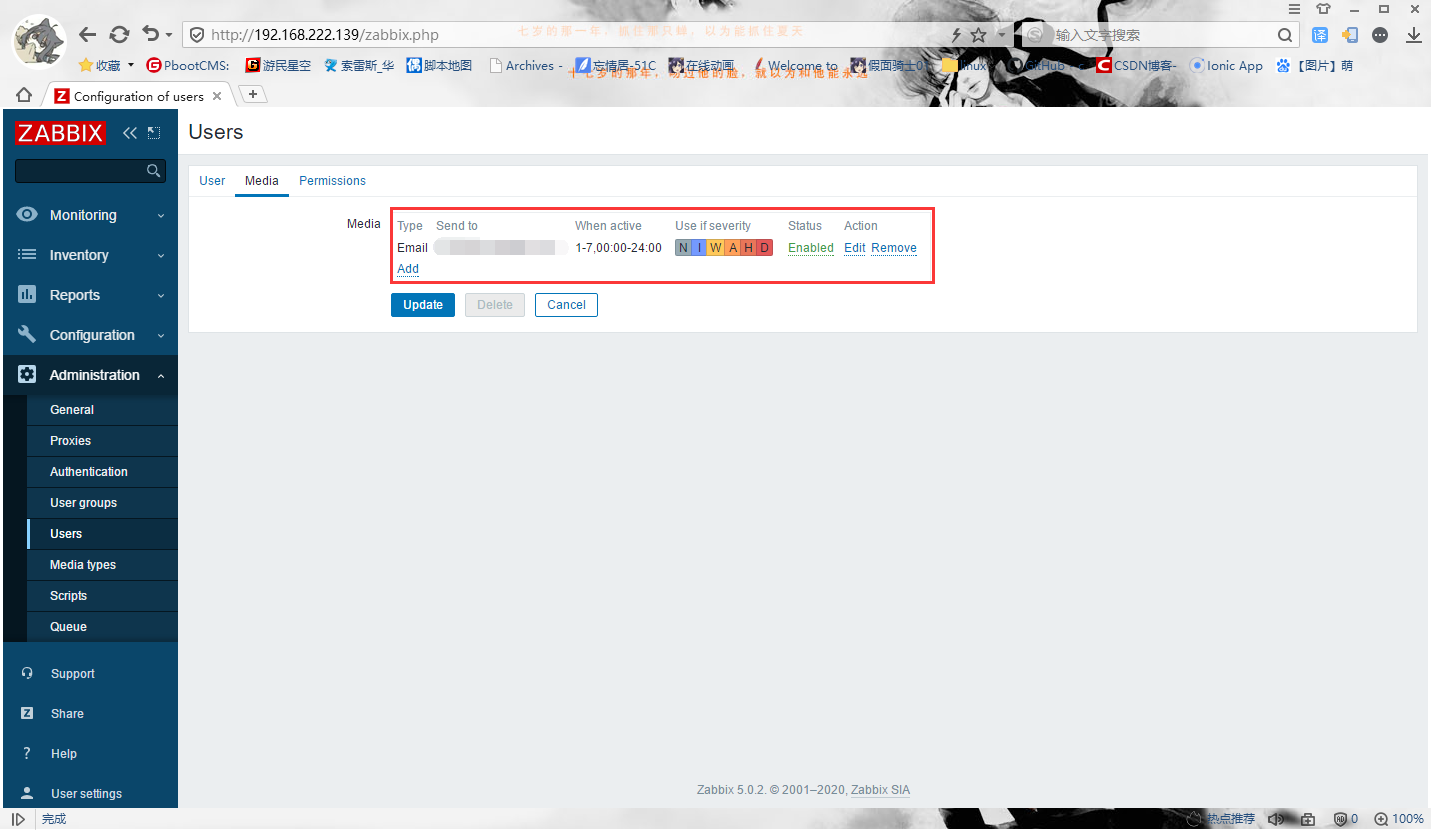The height and width of the screenshot is (830, 1431).
Task: Click the Zabbix SIA footer link
Action: 881,790
